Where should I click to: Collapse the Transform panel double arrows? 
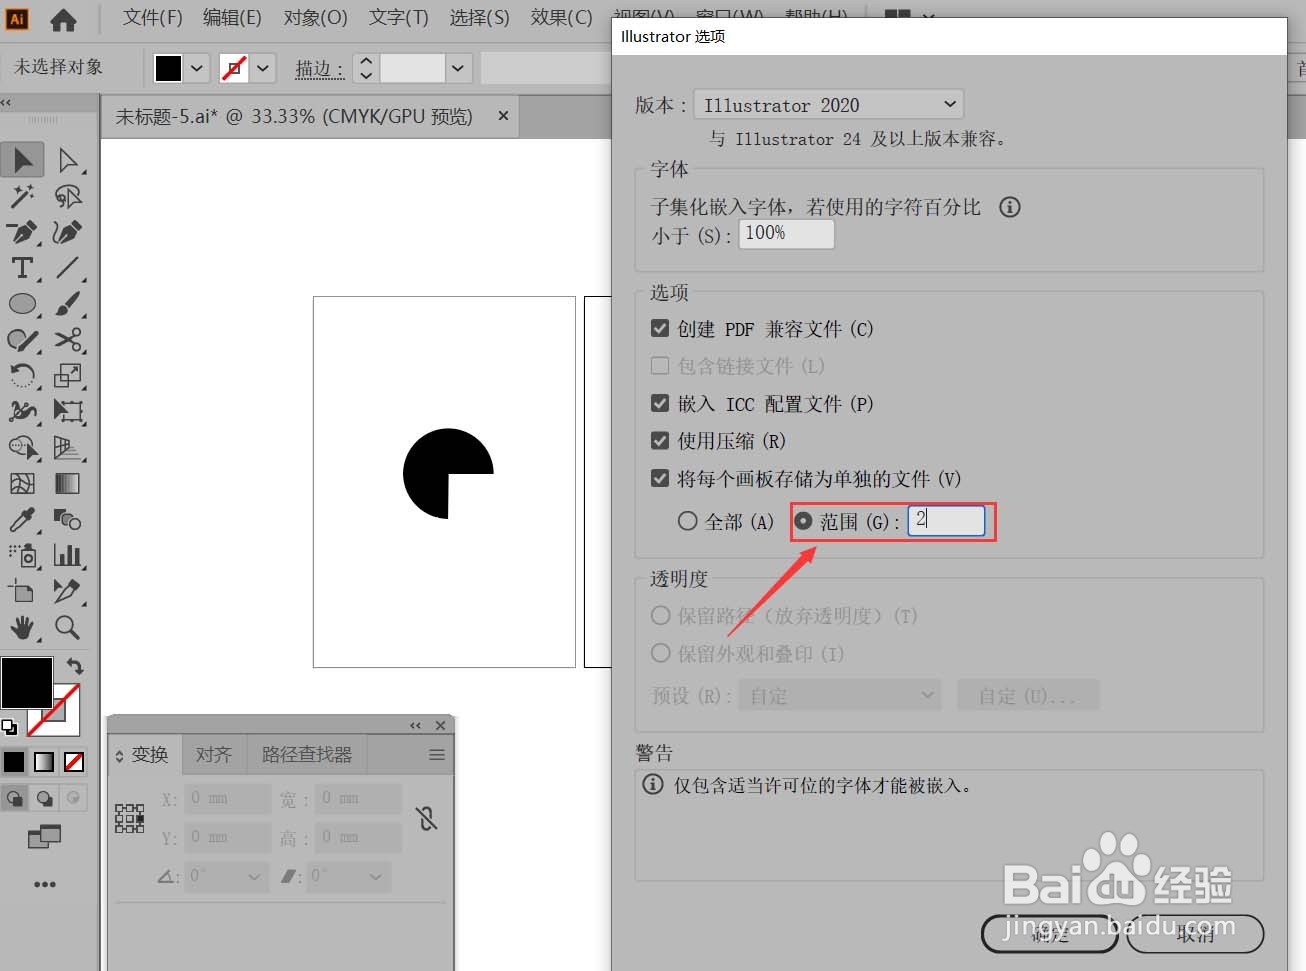(415, 725)
